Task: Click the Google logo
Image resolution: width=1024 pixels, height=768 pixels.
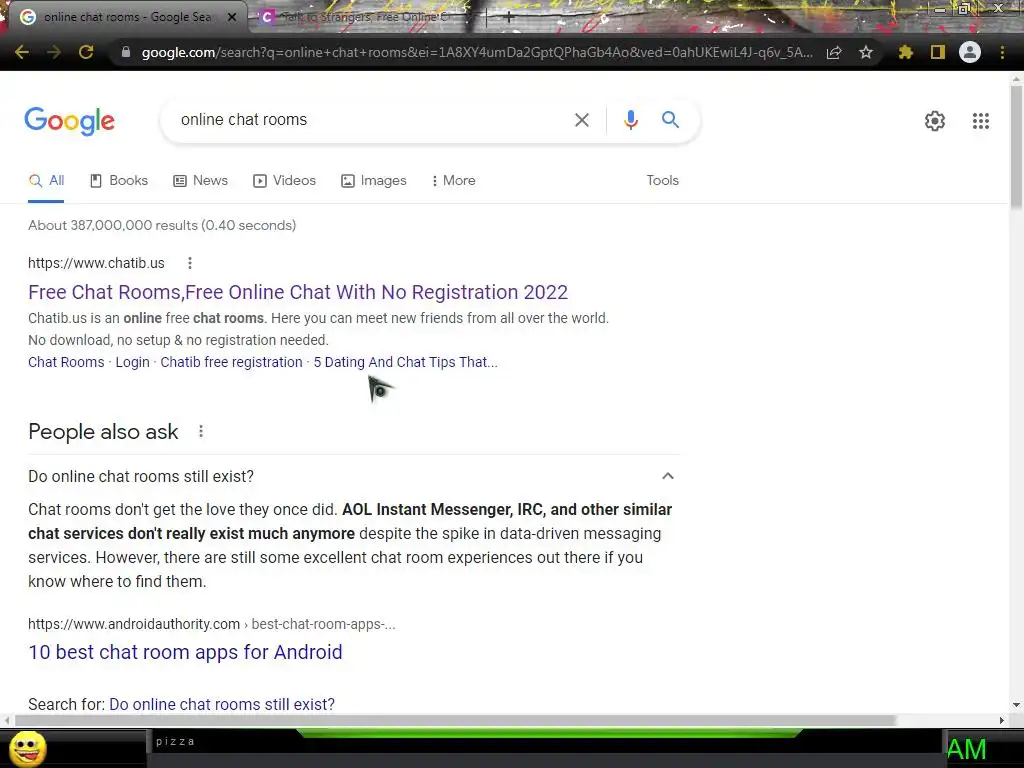Action: pyautogui.click(x=70, y=121)
